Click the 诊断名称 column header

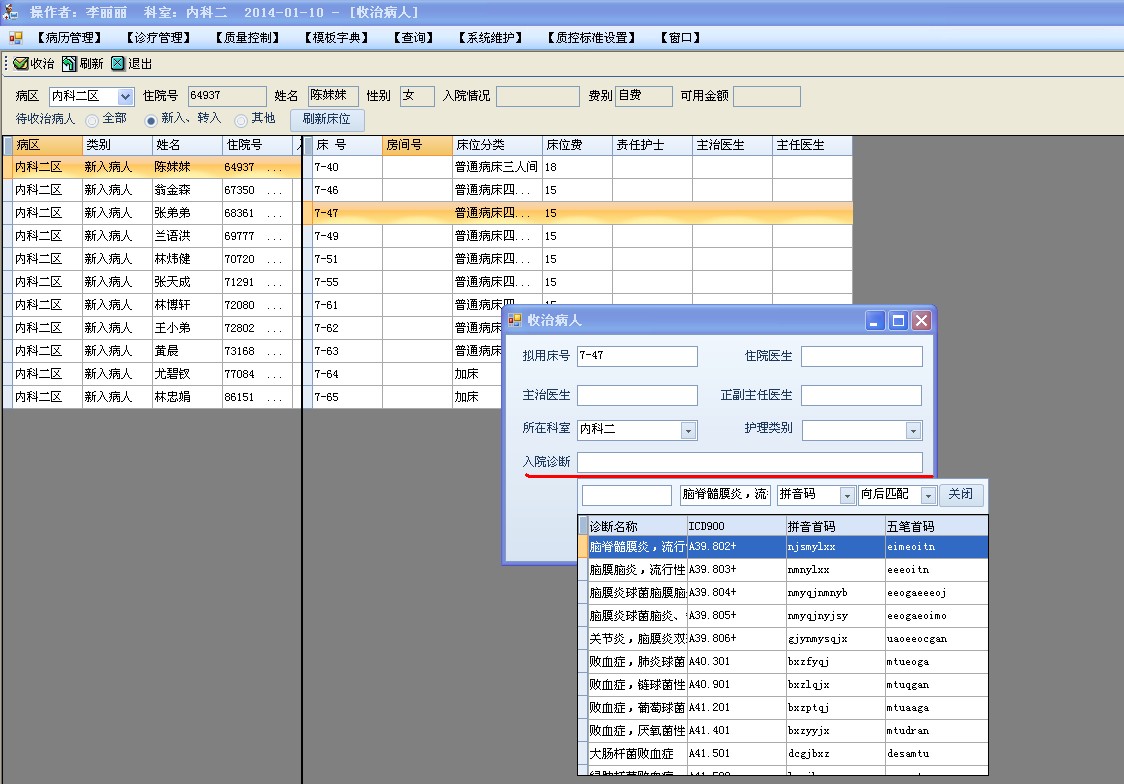click(x=637, y=526)
